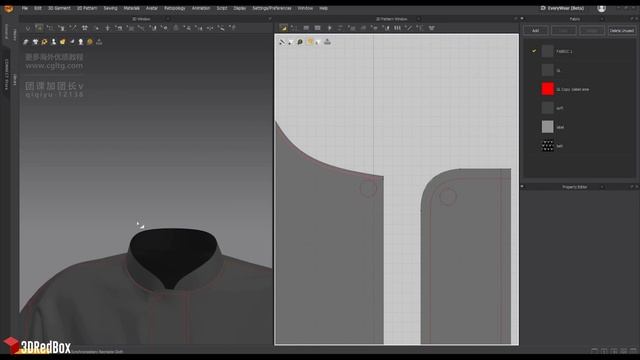Open the Edit menu
Image resolution: width=640 pixels, height=360 pixels.
(x=38, y=8)
